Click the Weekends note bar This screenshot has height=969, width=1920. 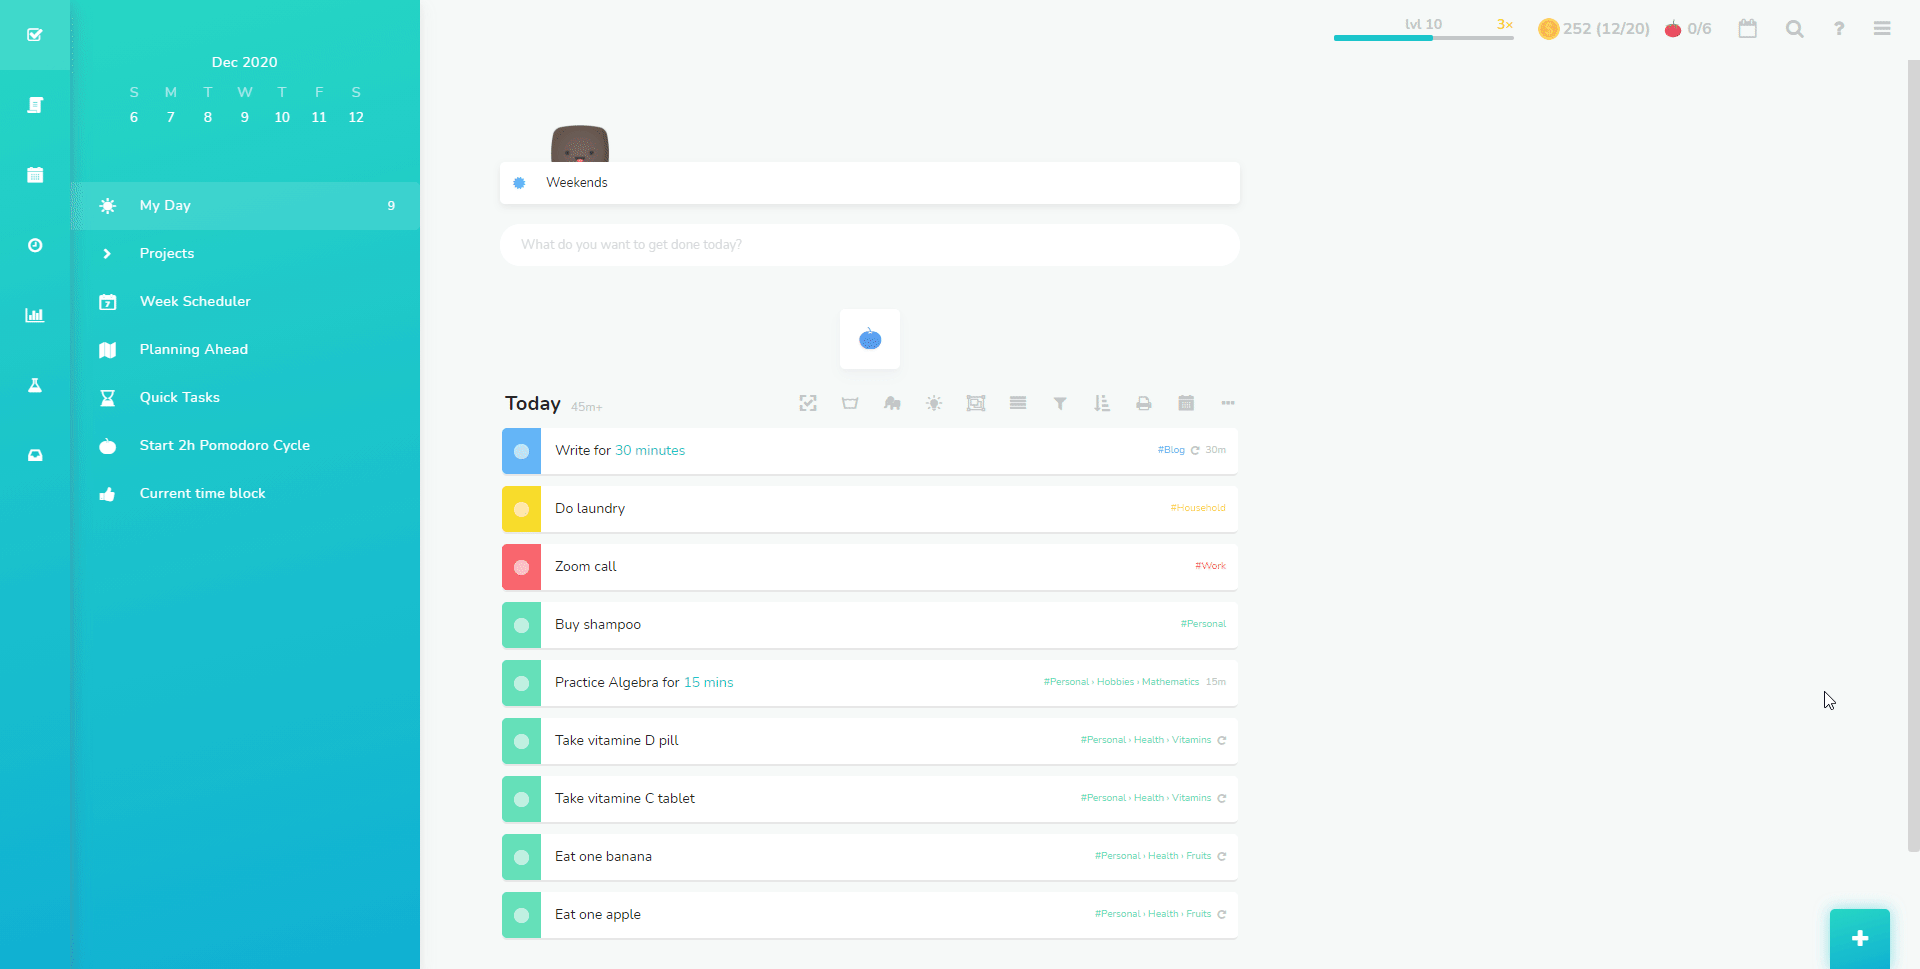coord(870,183)
